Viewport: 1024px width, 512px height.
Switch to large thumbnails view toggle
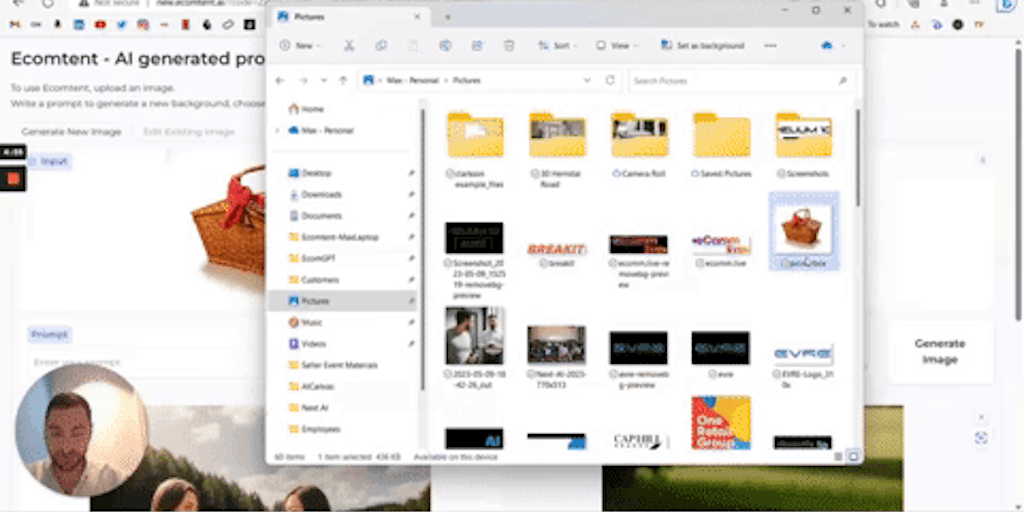(853, 456)
